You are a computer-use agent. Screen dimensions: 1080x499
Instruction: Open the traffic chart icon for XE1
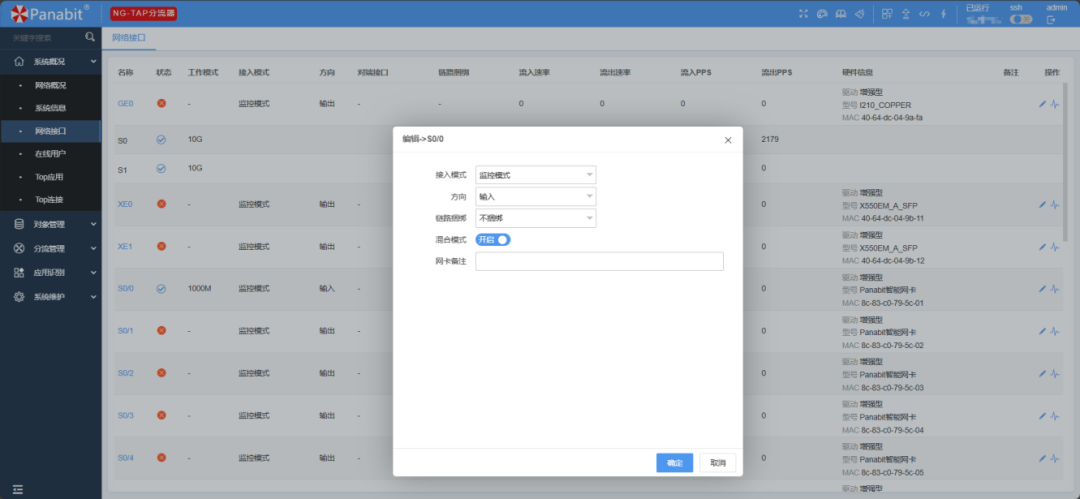pyautogui.click(x=1055, y=247)
